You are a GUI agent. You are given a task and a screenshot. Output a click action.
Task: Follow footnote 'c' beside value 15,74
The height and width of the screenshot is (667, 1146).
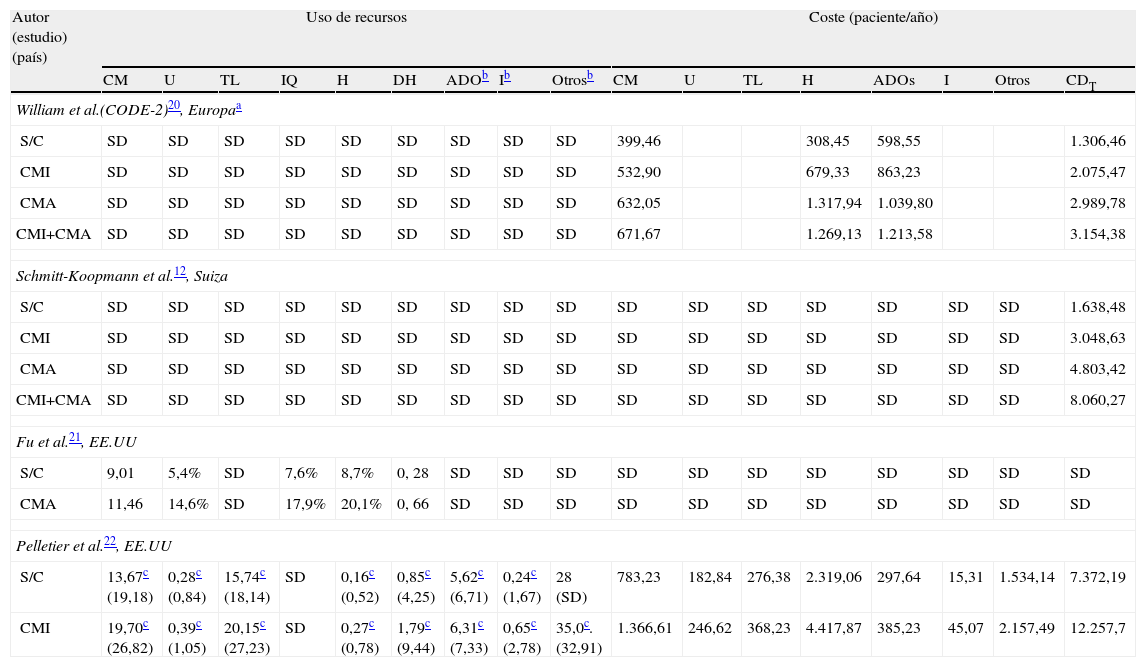point(262,572)
